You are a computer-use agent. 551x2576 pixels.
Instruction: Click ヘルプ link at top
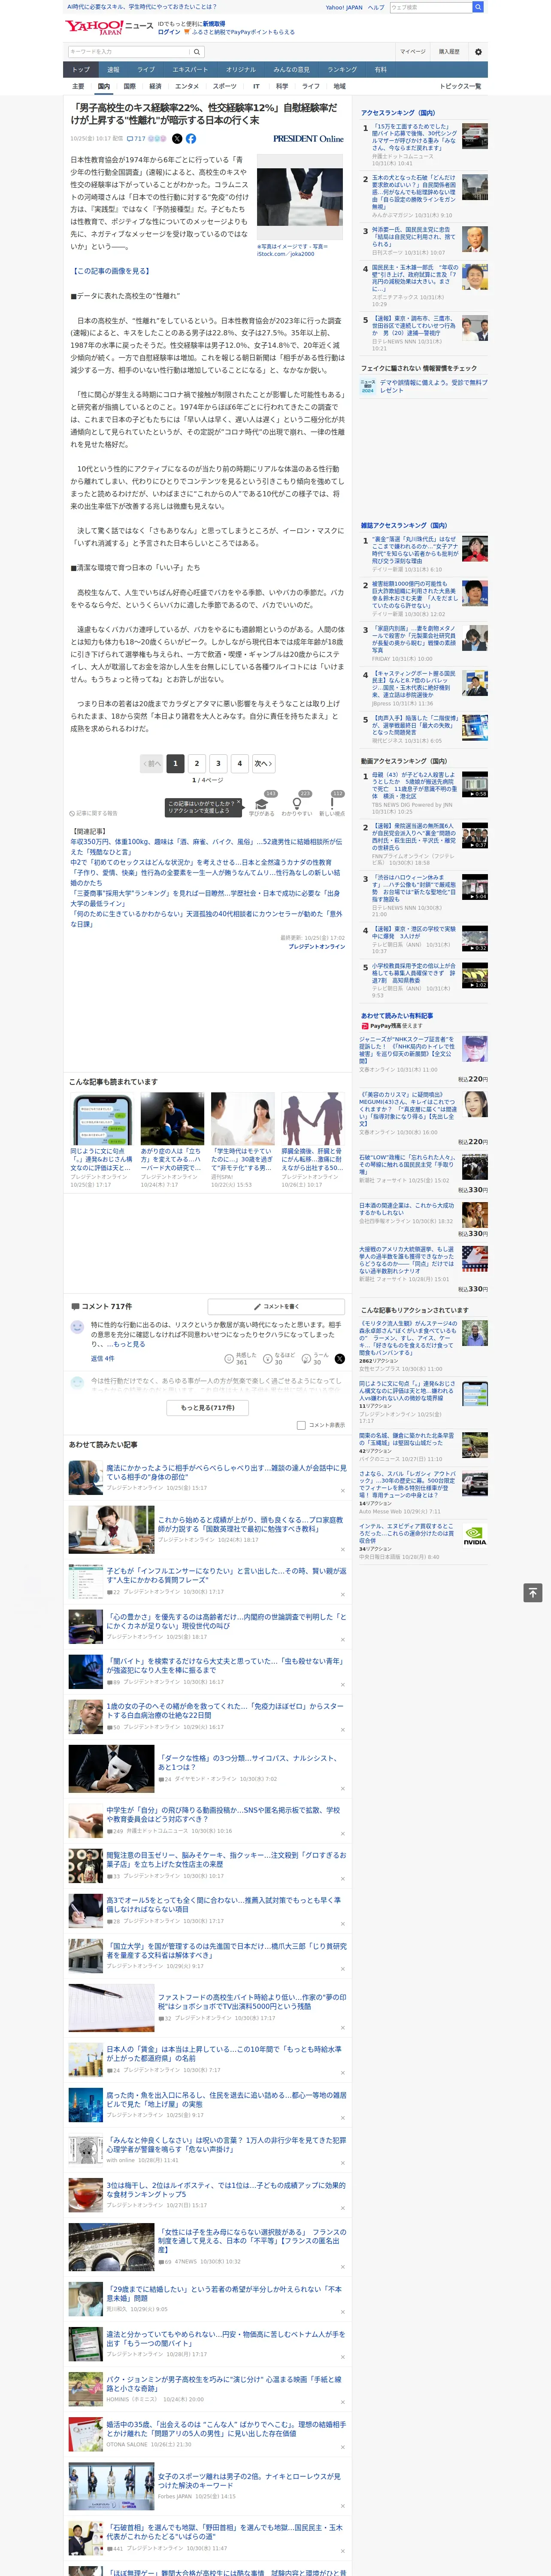[375, 7]
